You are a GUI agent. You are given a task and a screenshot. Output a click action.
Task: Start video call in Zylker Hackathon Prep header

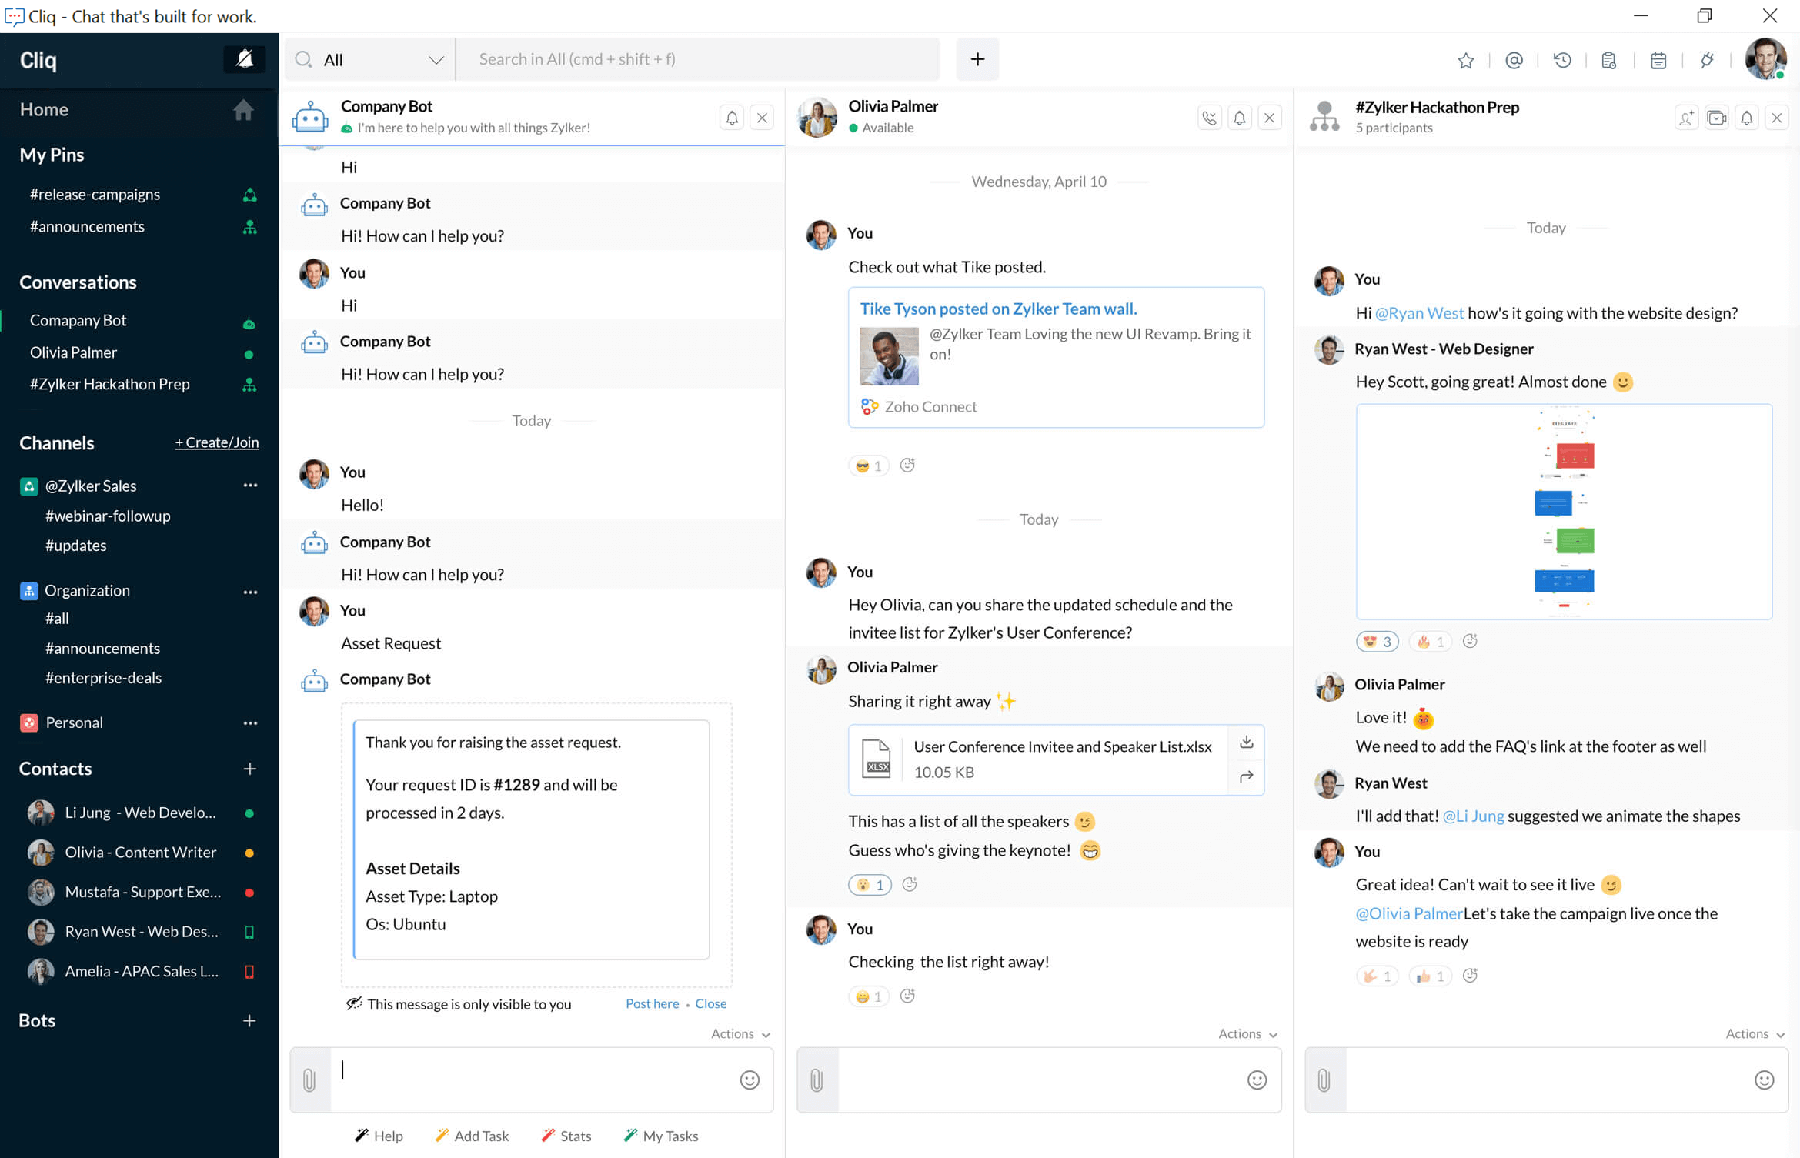tap(1717, 118)
